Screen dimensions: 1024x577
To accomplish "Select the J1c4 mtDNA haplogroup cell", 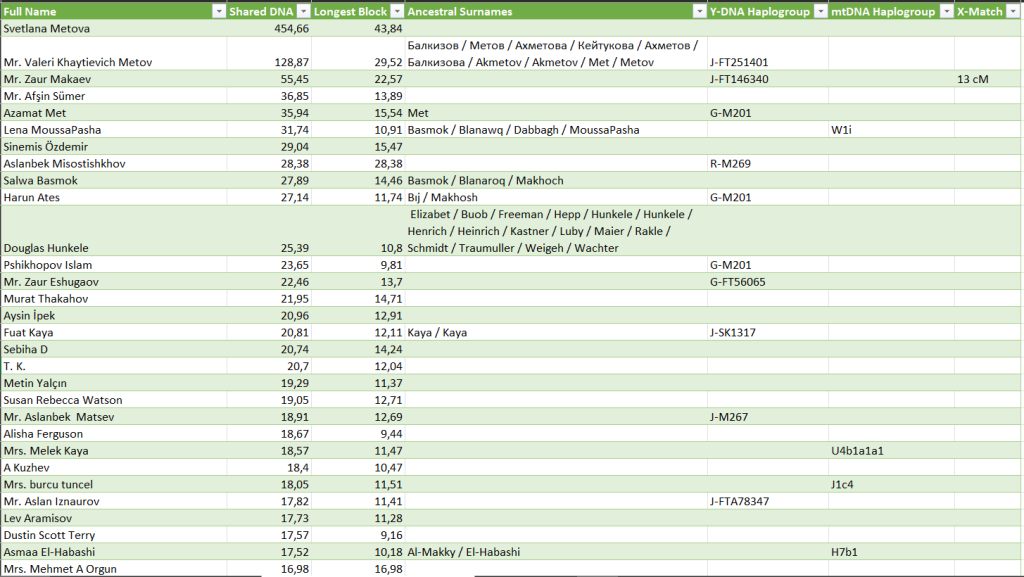I will (842, 485).
